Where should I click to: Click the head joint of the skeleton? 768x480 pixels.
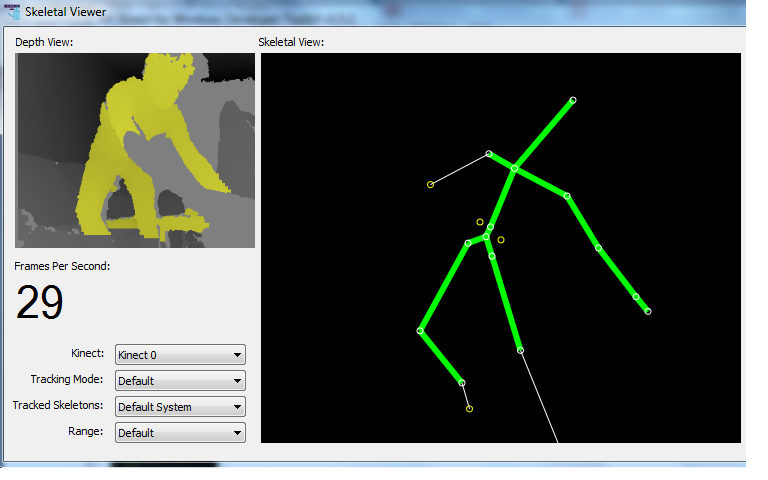tap(573, 100)
